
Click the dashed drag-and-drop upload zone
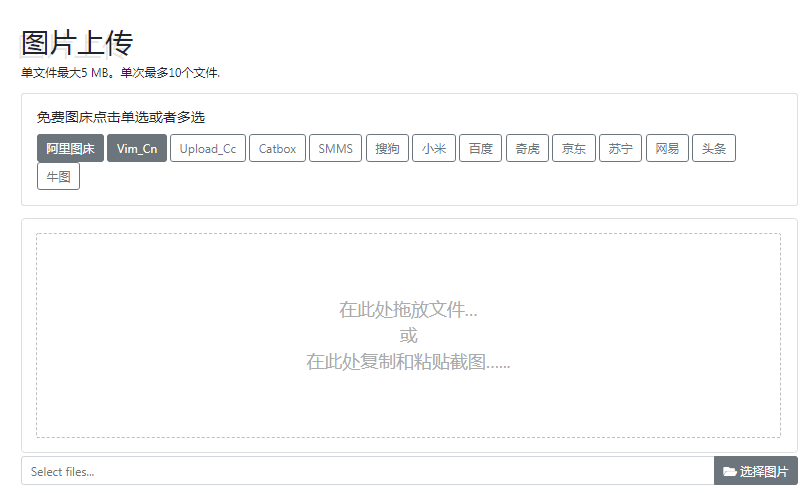point(408,400)
